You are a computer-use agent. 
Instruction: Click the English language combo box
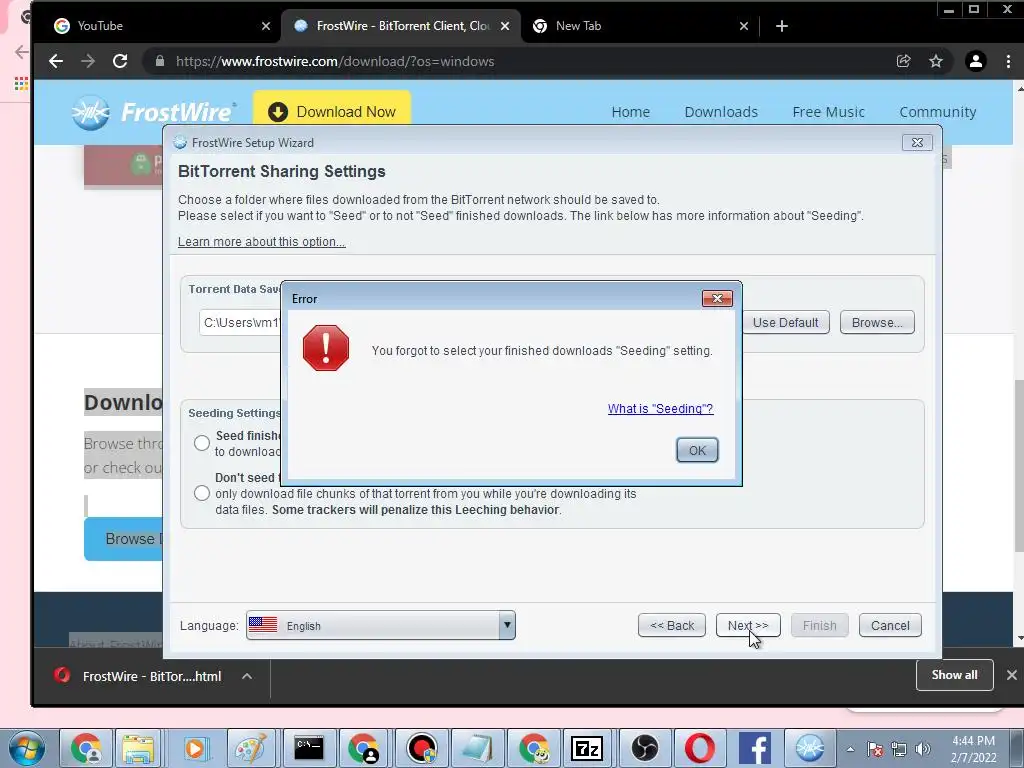tap(381, 625)
